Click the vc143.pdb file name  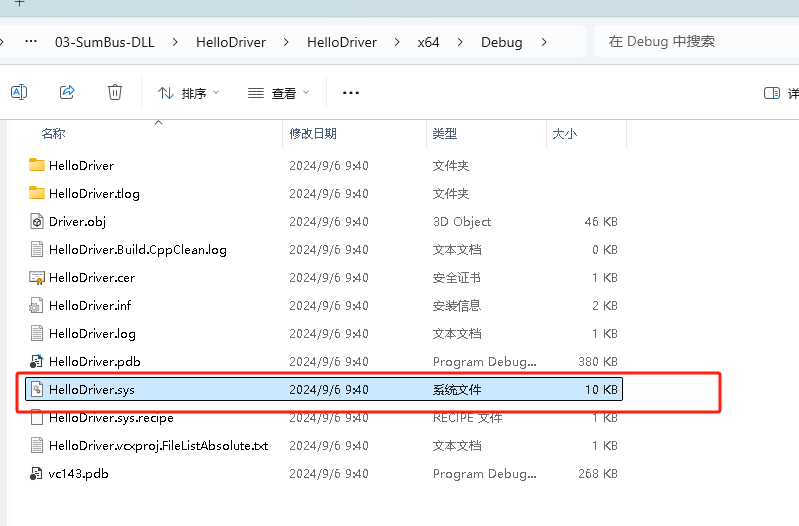tap(78, 474)
